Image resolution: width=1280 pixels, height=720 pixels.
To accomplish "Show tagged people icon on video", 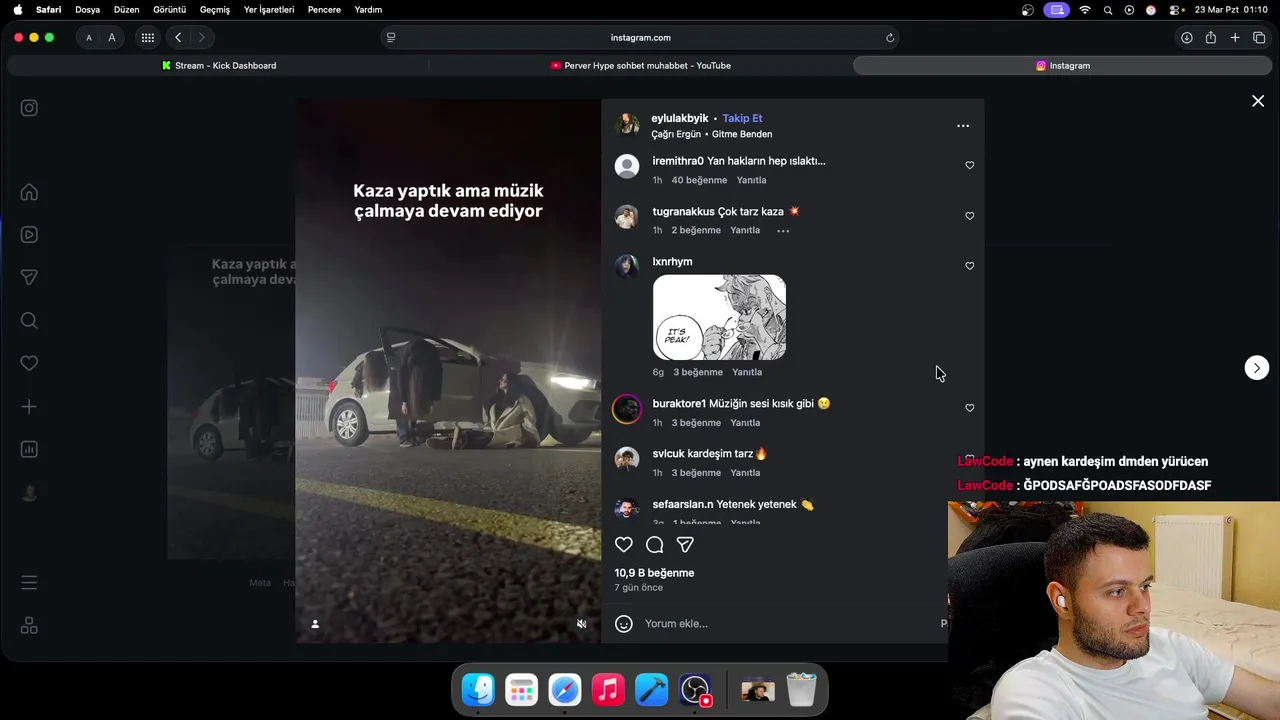I will (x=315, y=624).
